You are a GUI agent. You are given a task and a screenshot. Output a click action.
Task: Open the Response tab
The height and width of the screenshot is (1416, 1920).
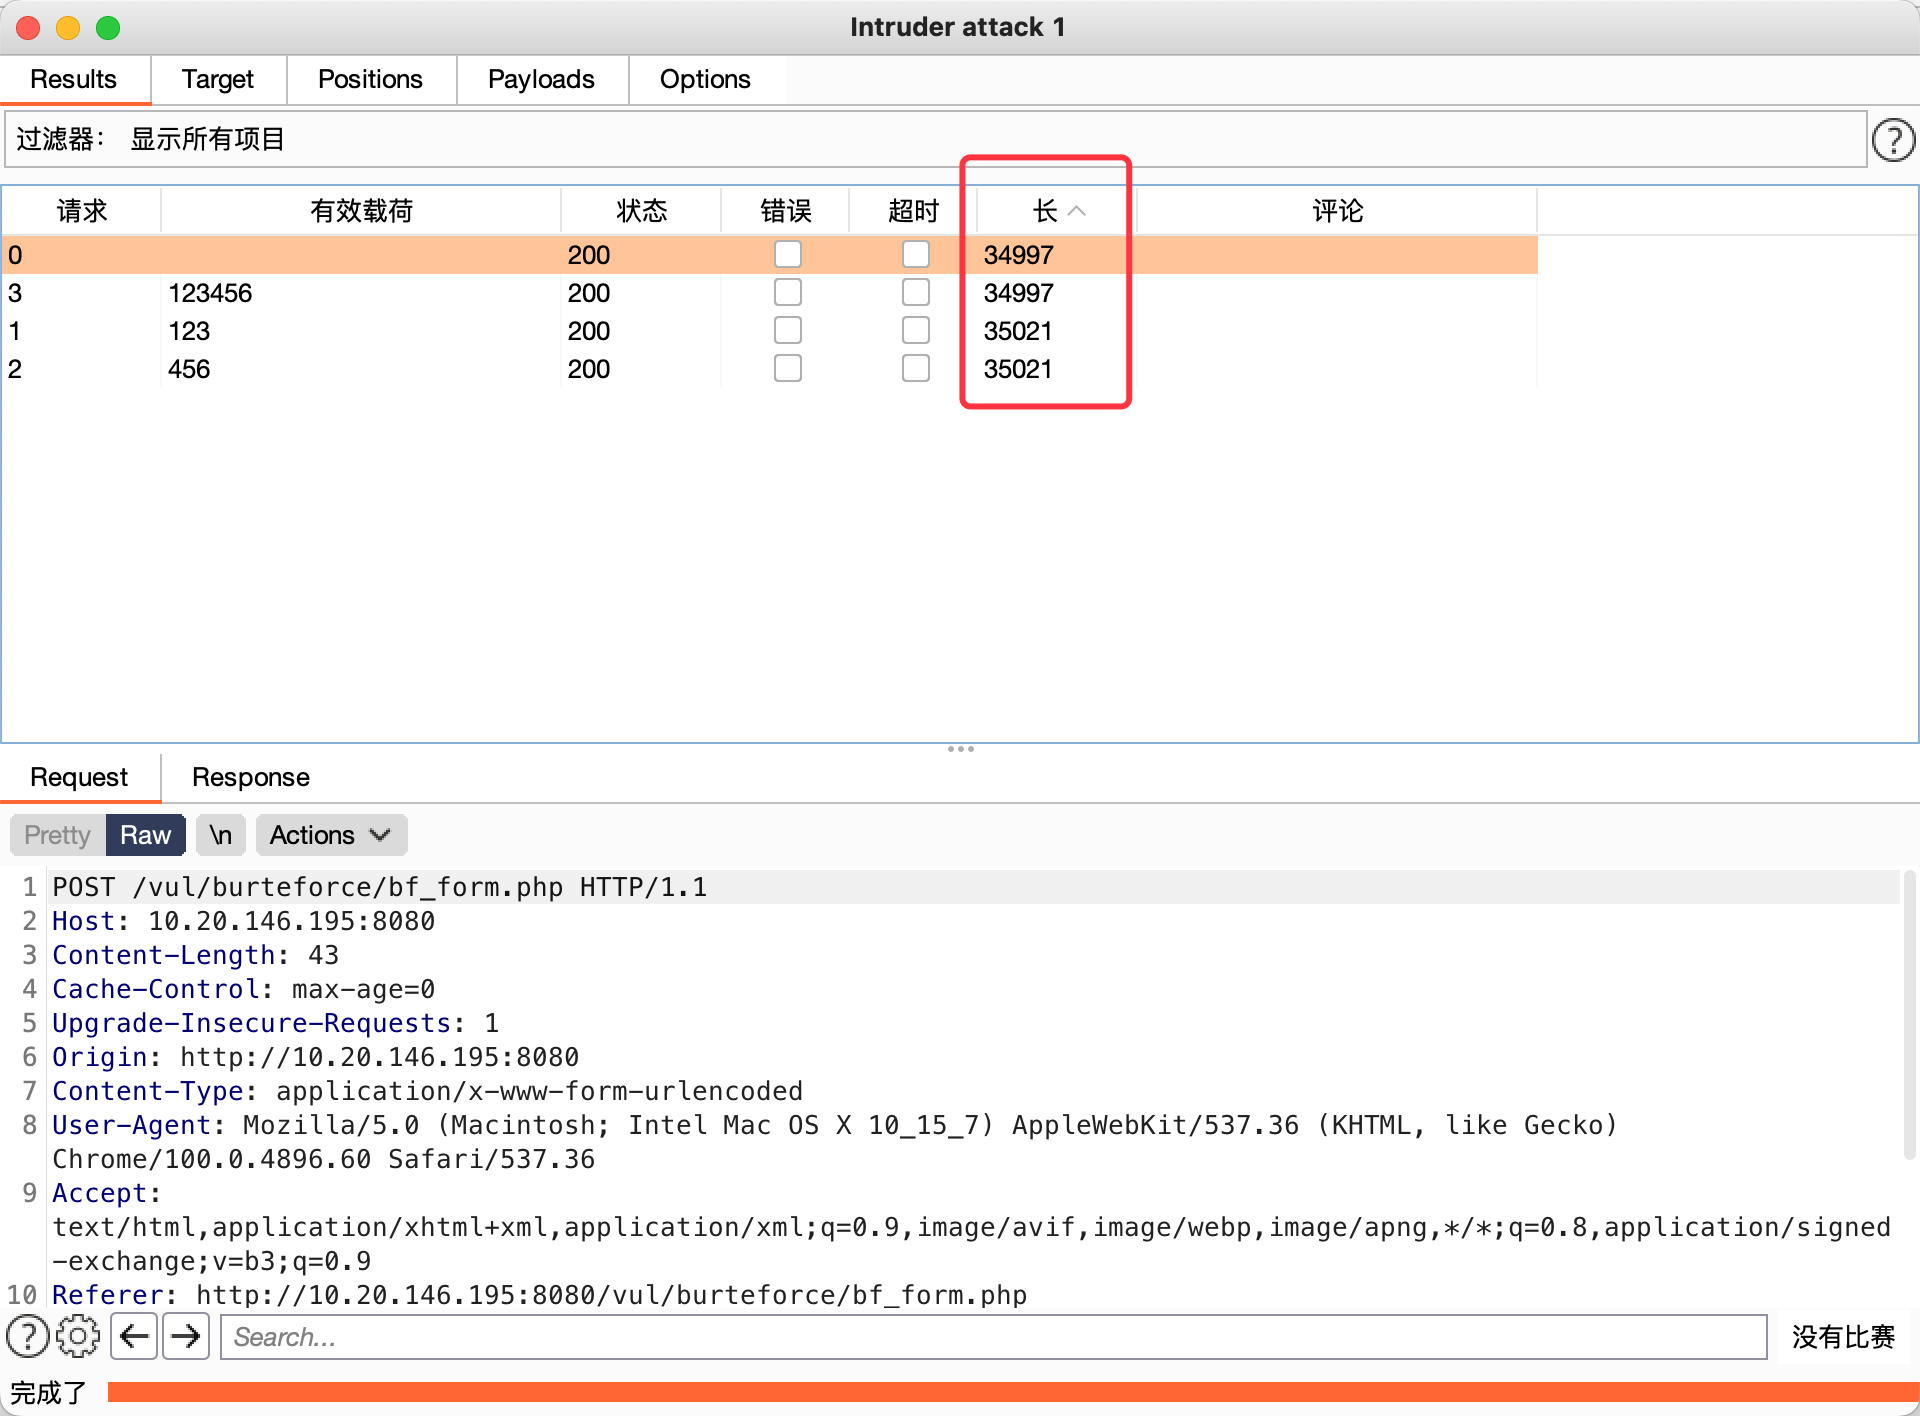(x=250, y=777)
